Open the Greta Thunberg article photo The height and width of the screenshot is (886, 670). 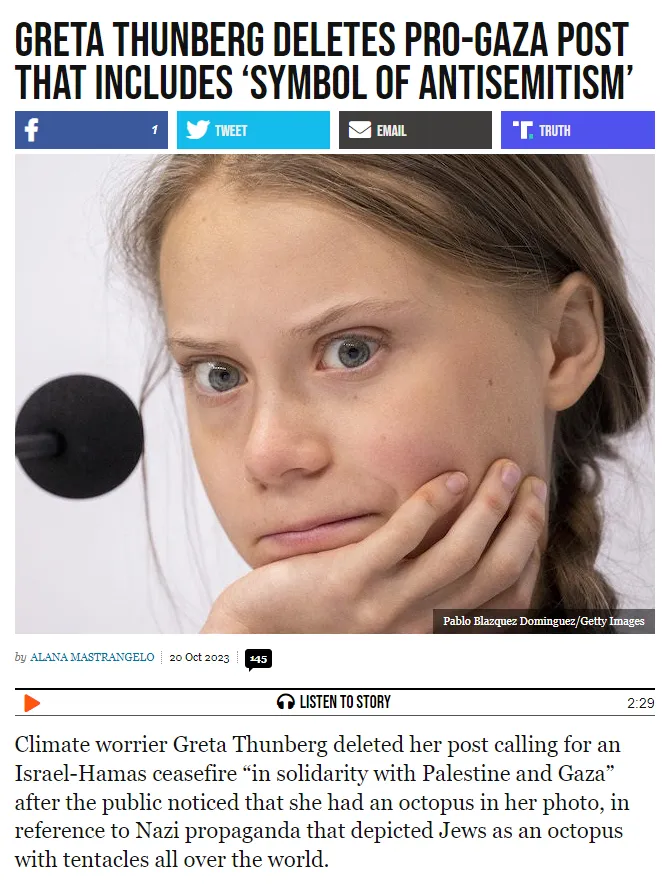pos(335,394)
